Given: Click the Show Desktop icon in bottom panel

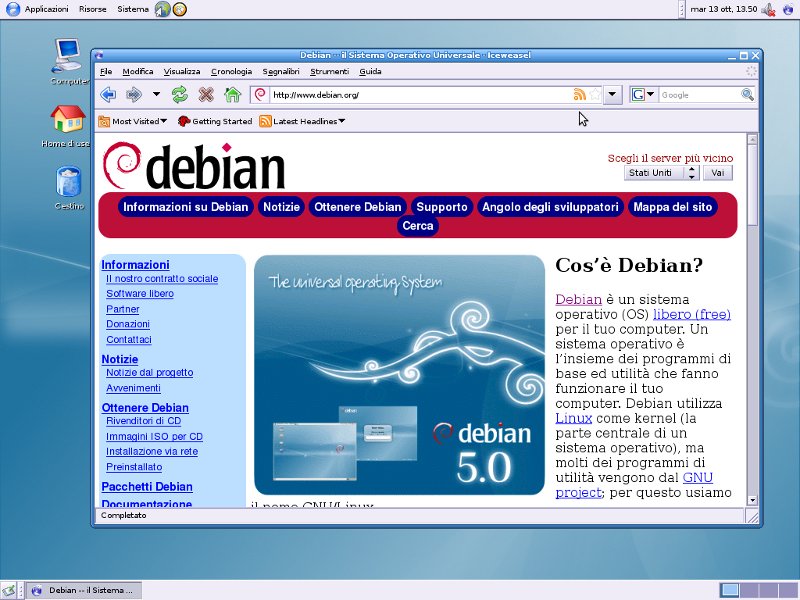Looking at the screenshot, I should tap(8, 591).
